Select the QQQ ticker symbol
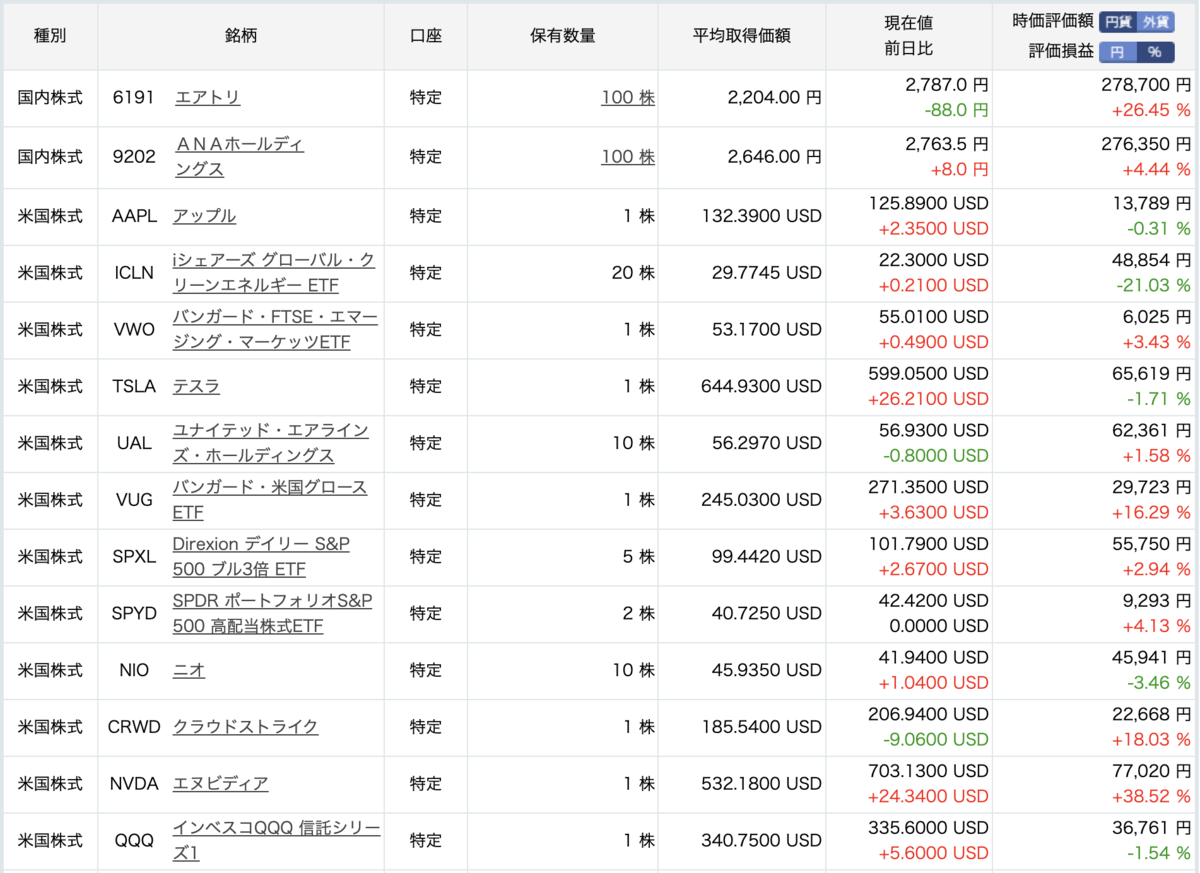 coord(134,841)
